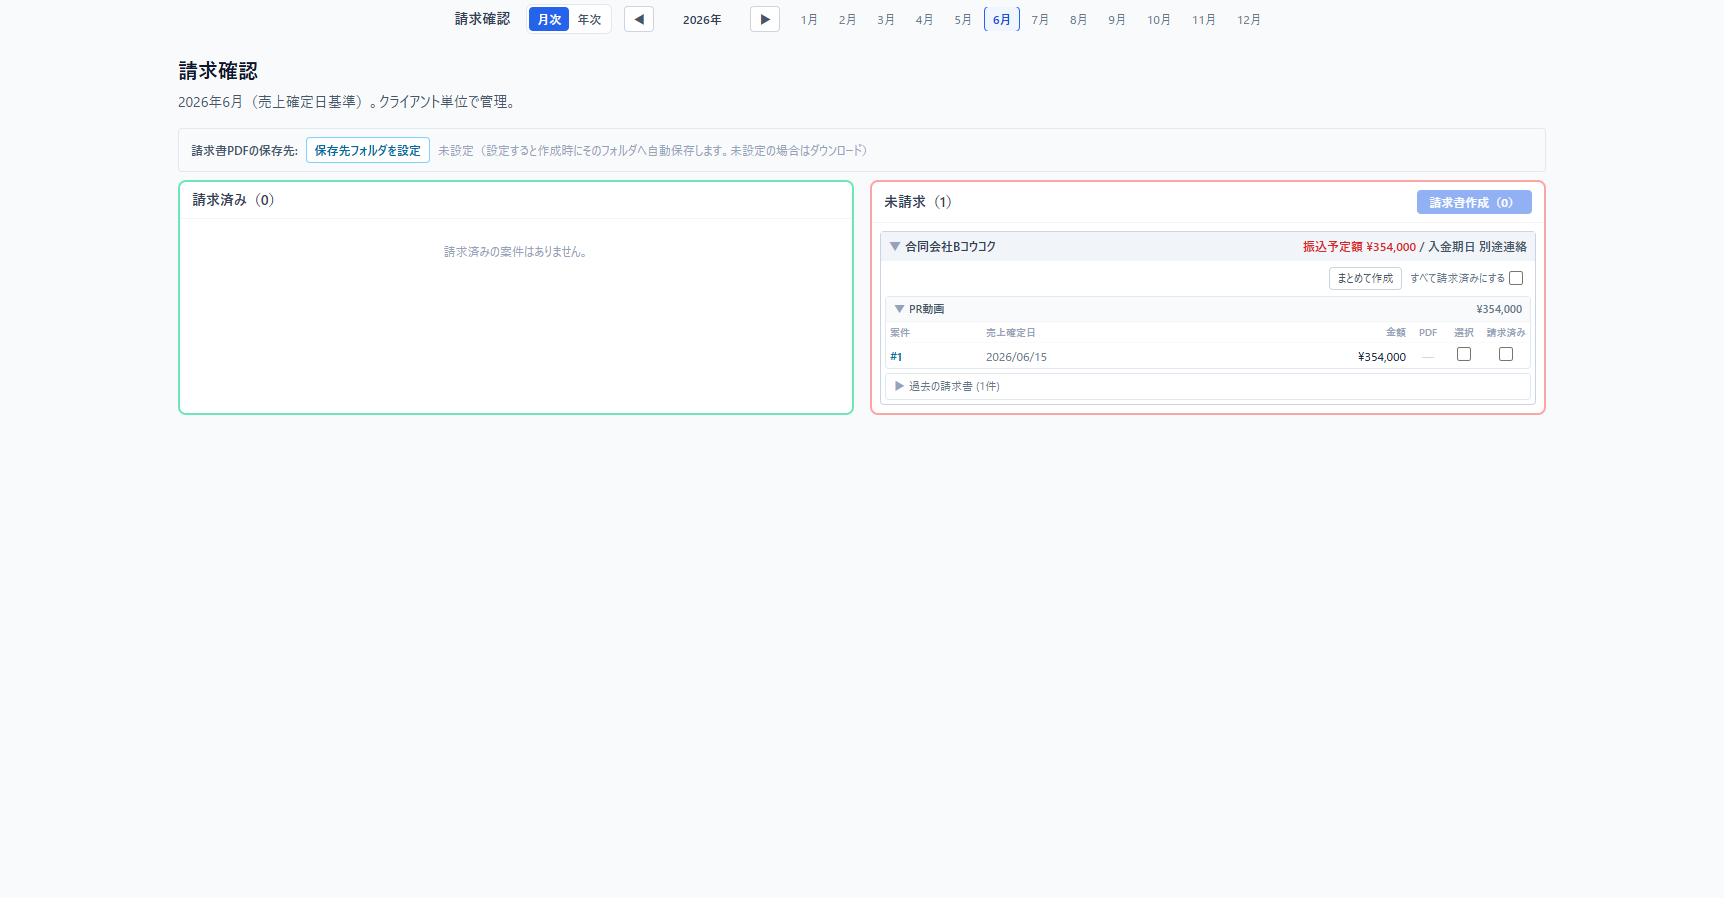Select the 7月 month tab
Screen dimensions: 1724x898
point(1040,19)
